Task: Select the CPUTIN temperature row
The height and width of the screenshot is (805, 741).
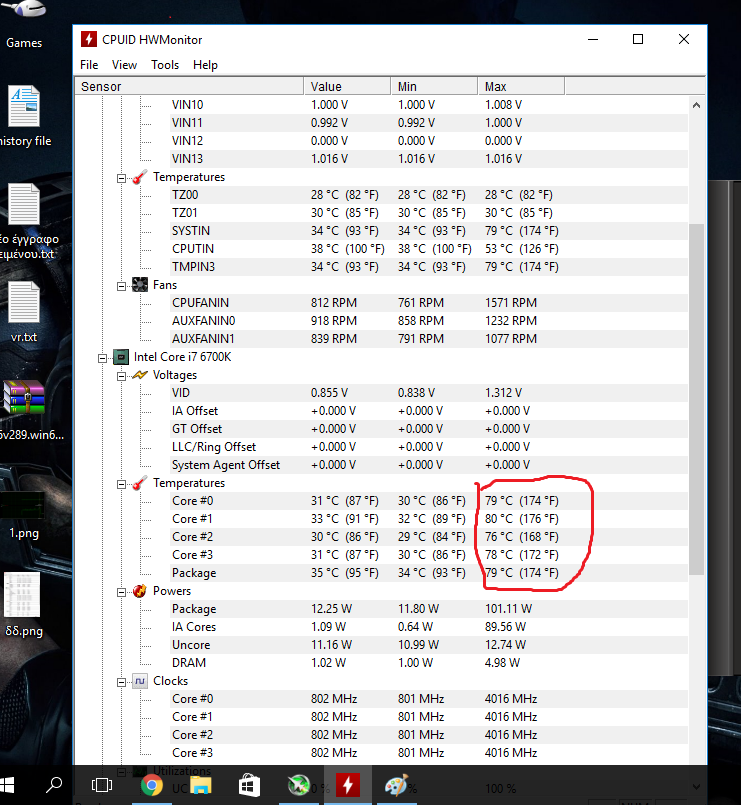Action: coord(380,249)
